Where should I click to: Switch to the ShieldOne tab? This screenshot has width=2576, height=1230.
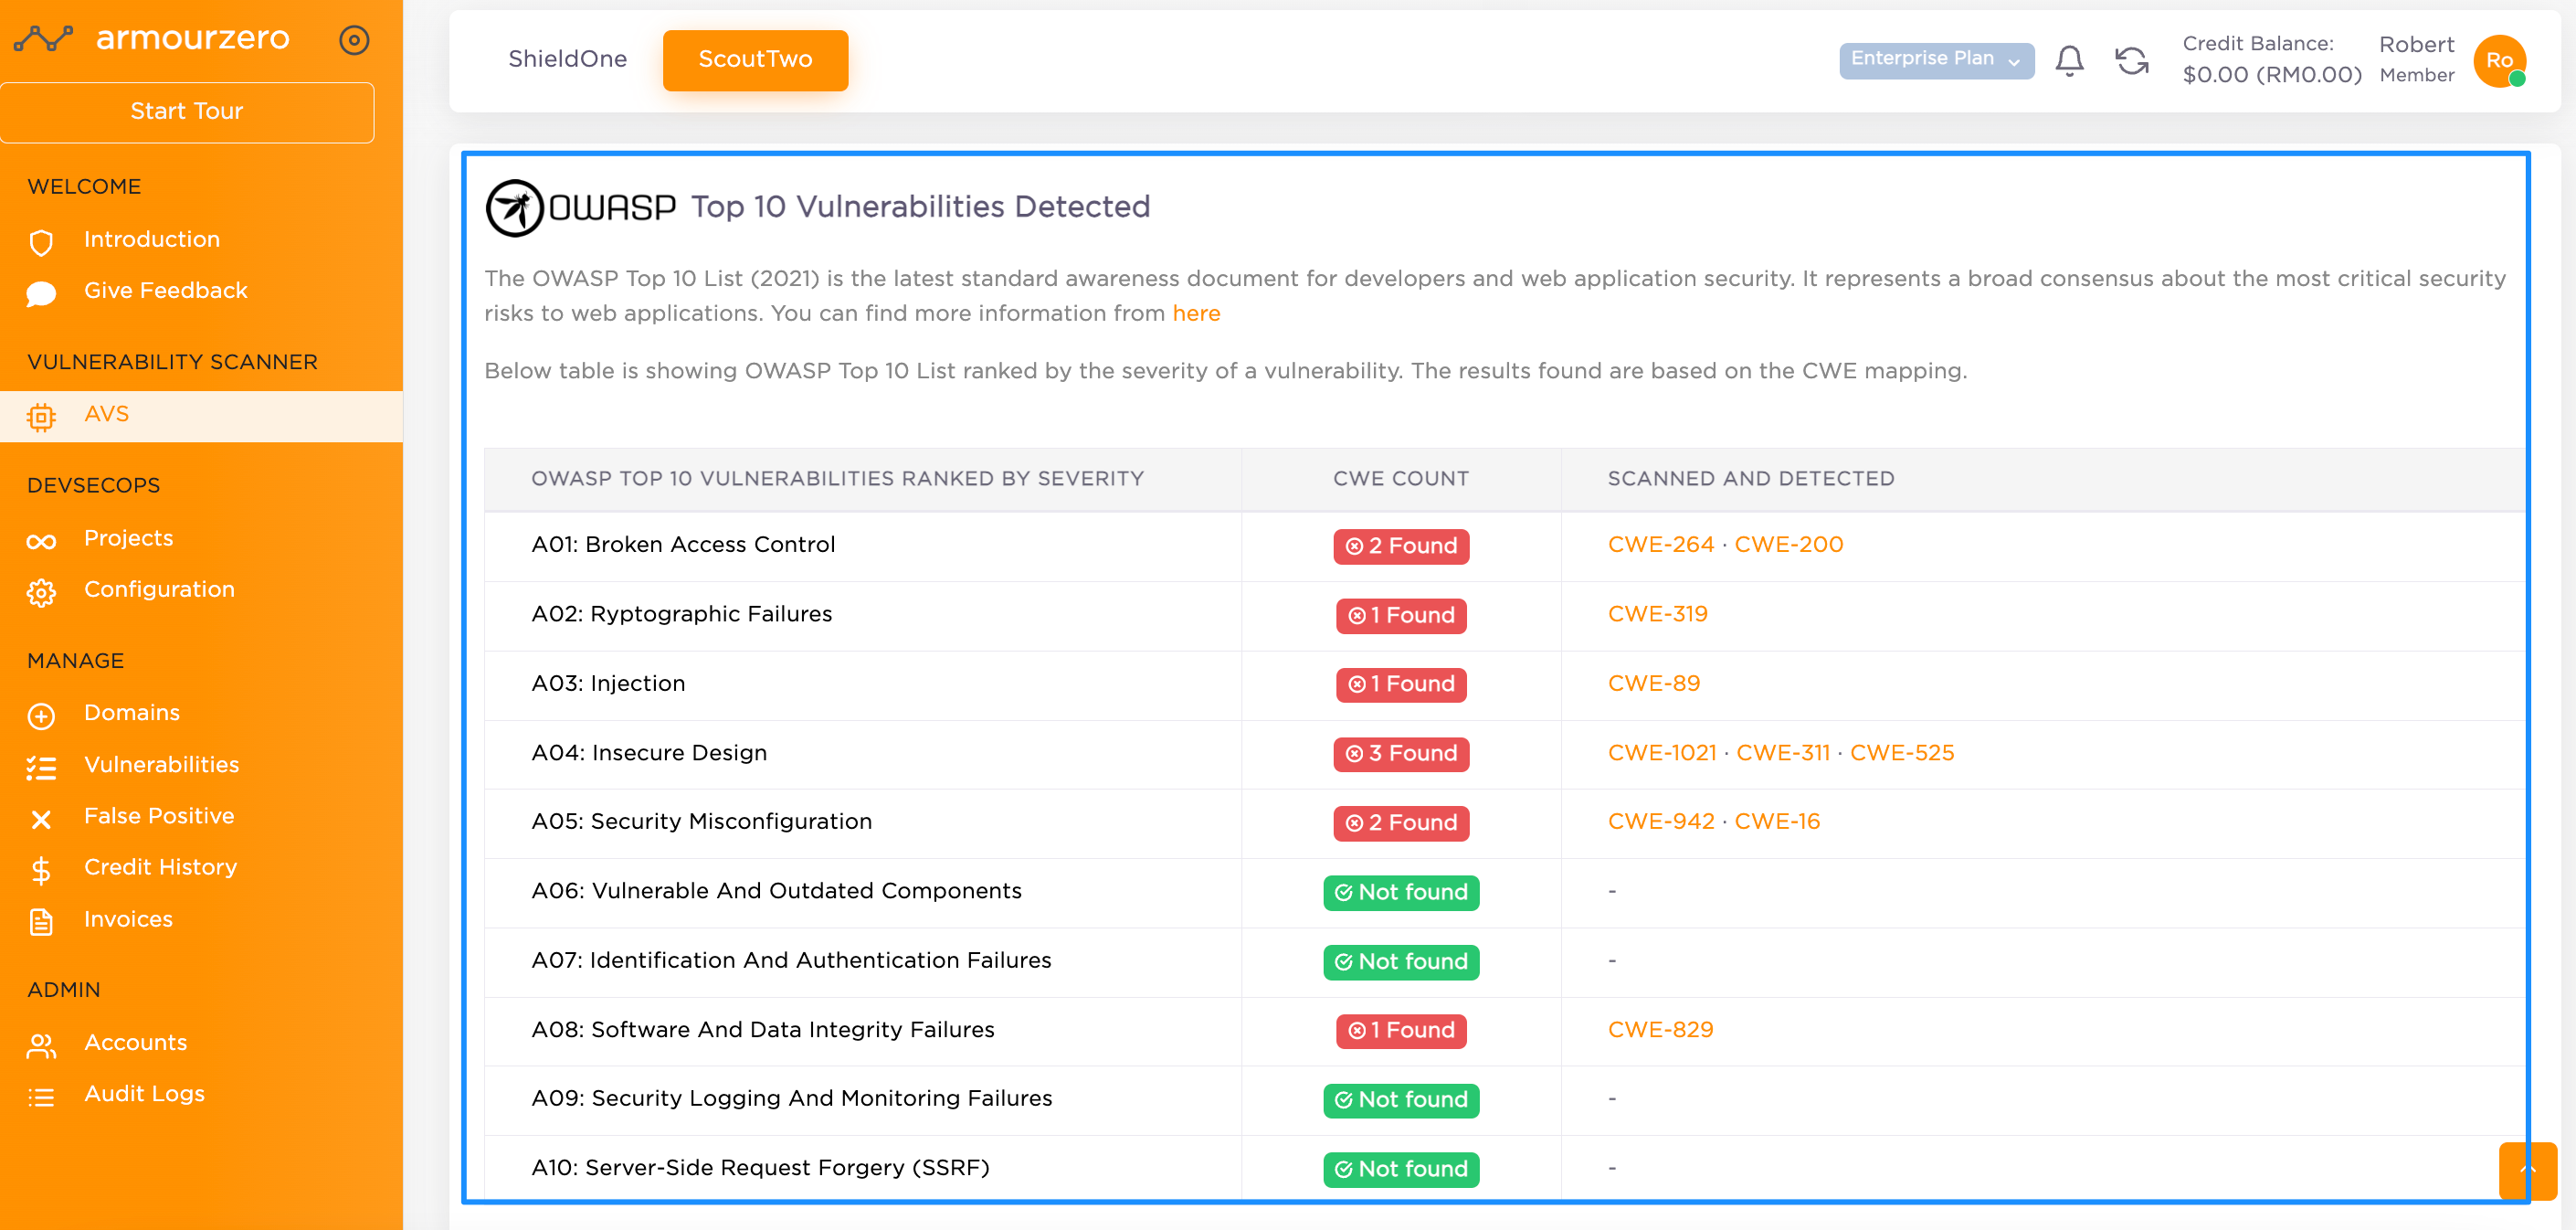[x=567, y=59]
